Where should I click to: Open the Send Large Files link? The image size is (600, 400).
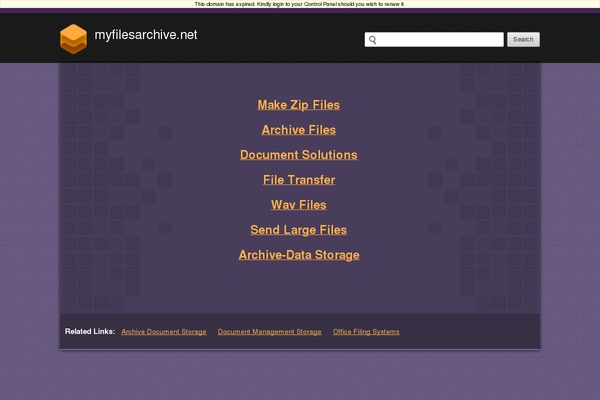pos(298,230)
